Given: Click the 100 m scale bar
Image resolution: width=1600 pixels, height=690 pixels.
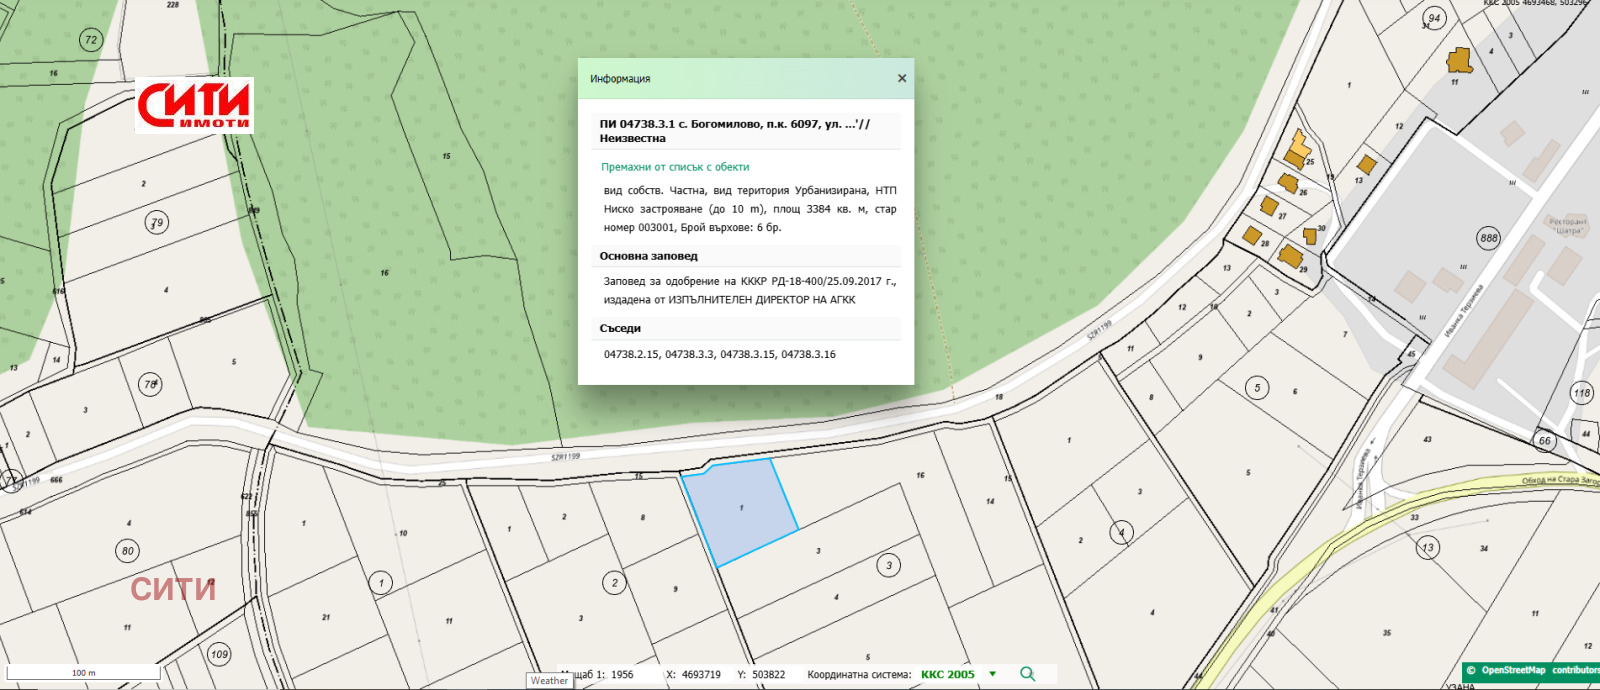Looking at the screenshot, I should pos(84,672).
